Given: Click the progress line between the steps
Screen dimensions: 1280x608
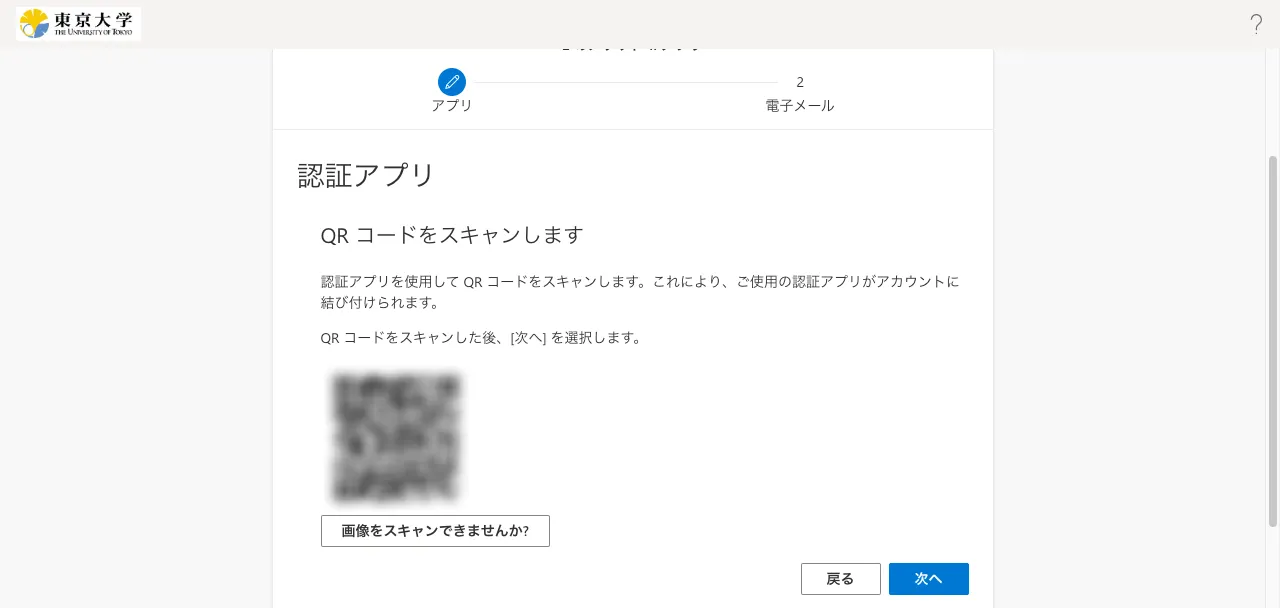Looking at the screenshot, I should [x=626, y=82].
